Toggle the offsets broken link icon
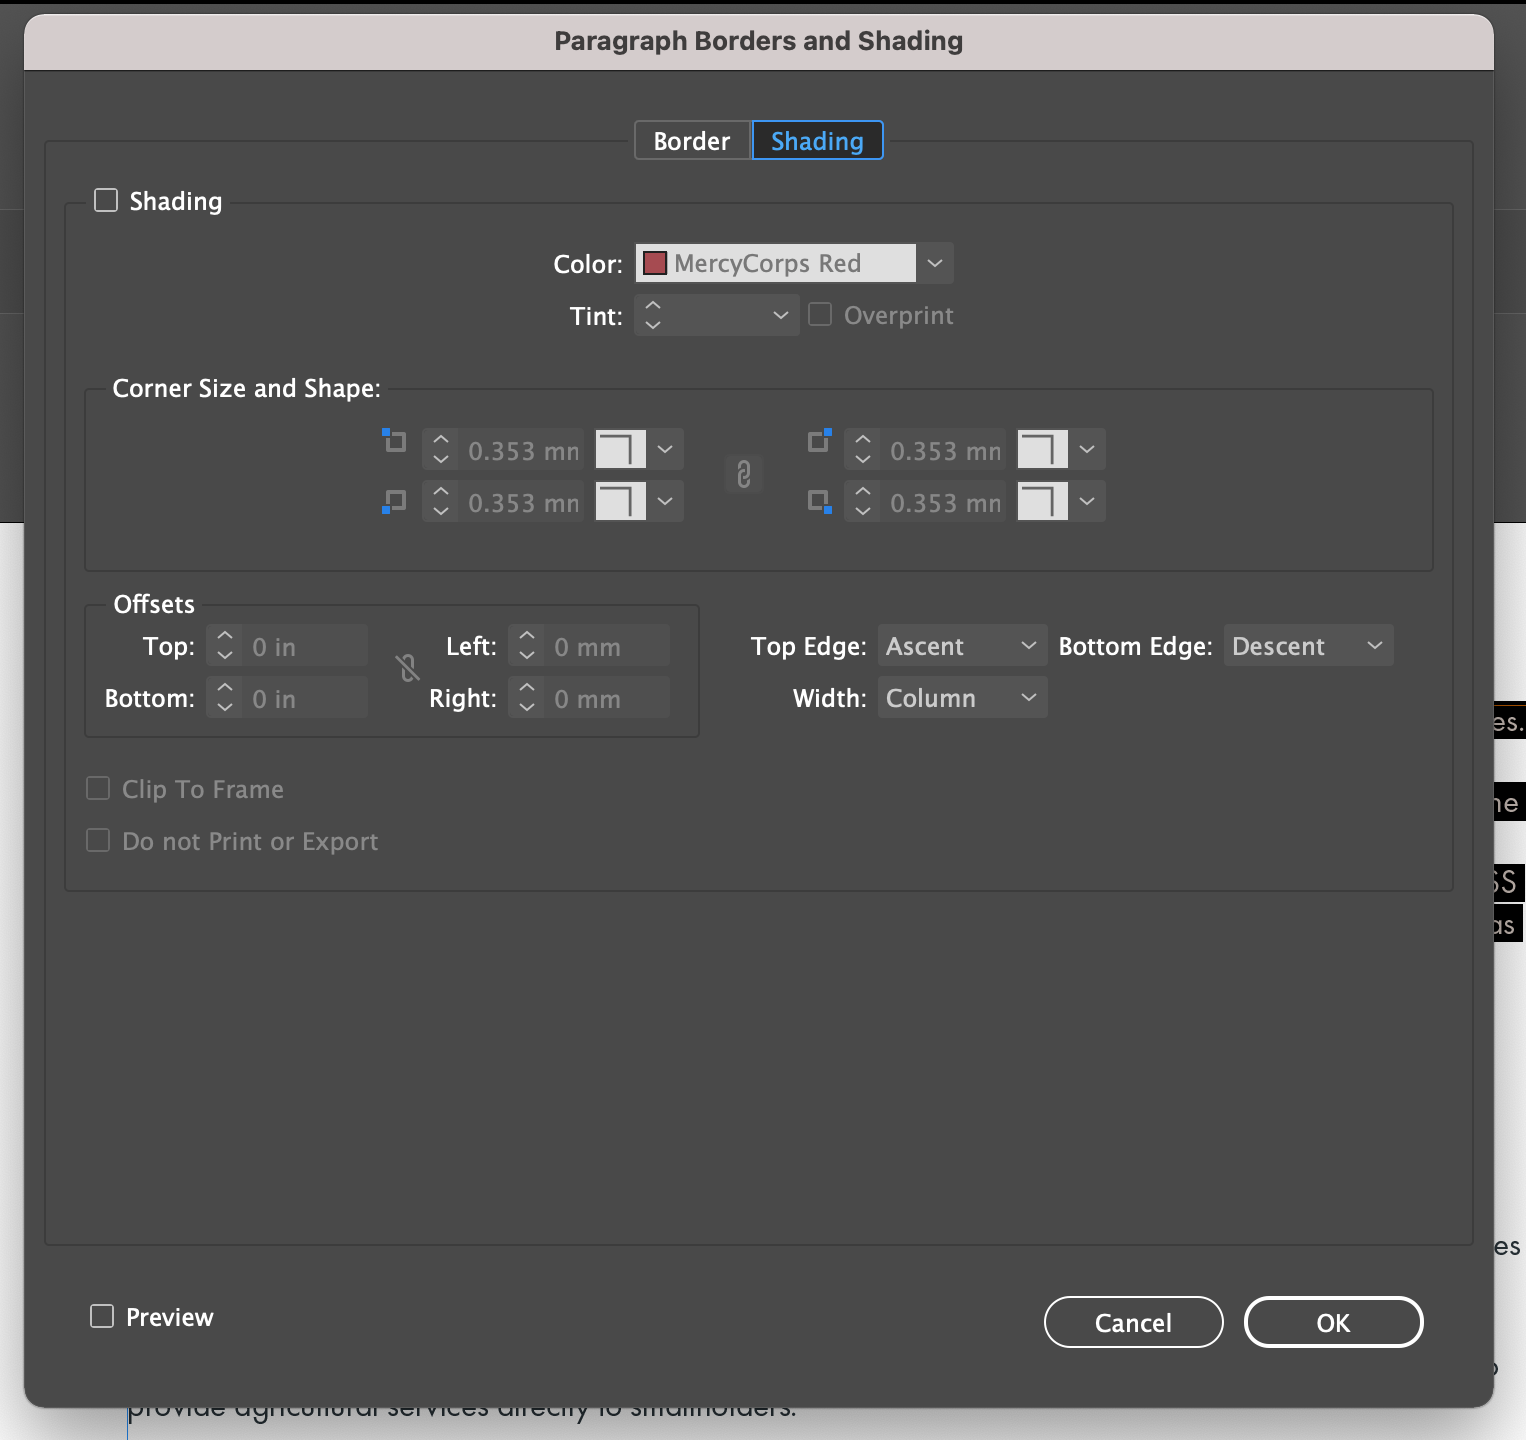 click(x=408, y=668)
